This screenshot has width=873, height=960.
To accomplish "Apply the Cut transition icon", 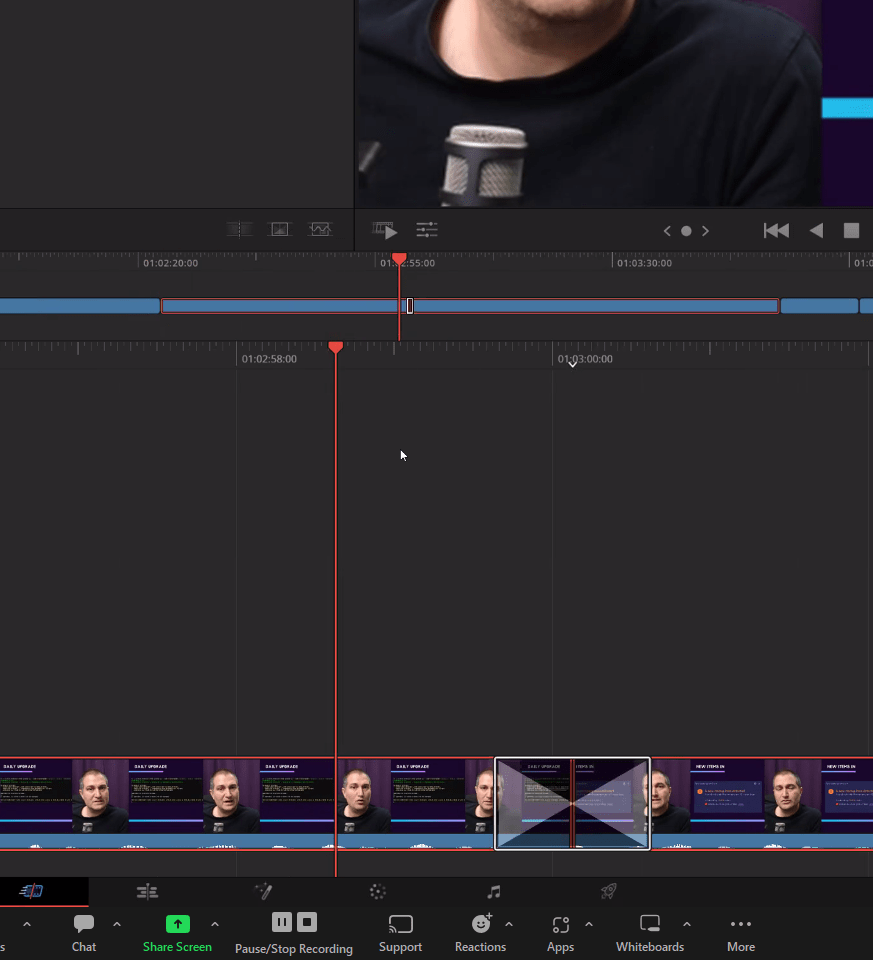I will [x=240, y=230].
